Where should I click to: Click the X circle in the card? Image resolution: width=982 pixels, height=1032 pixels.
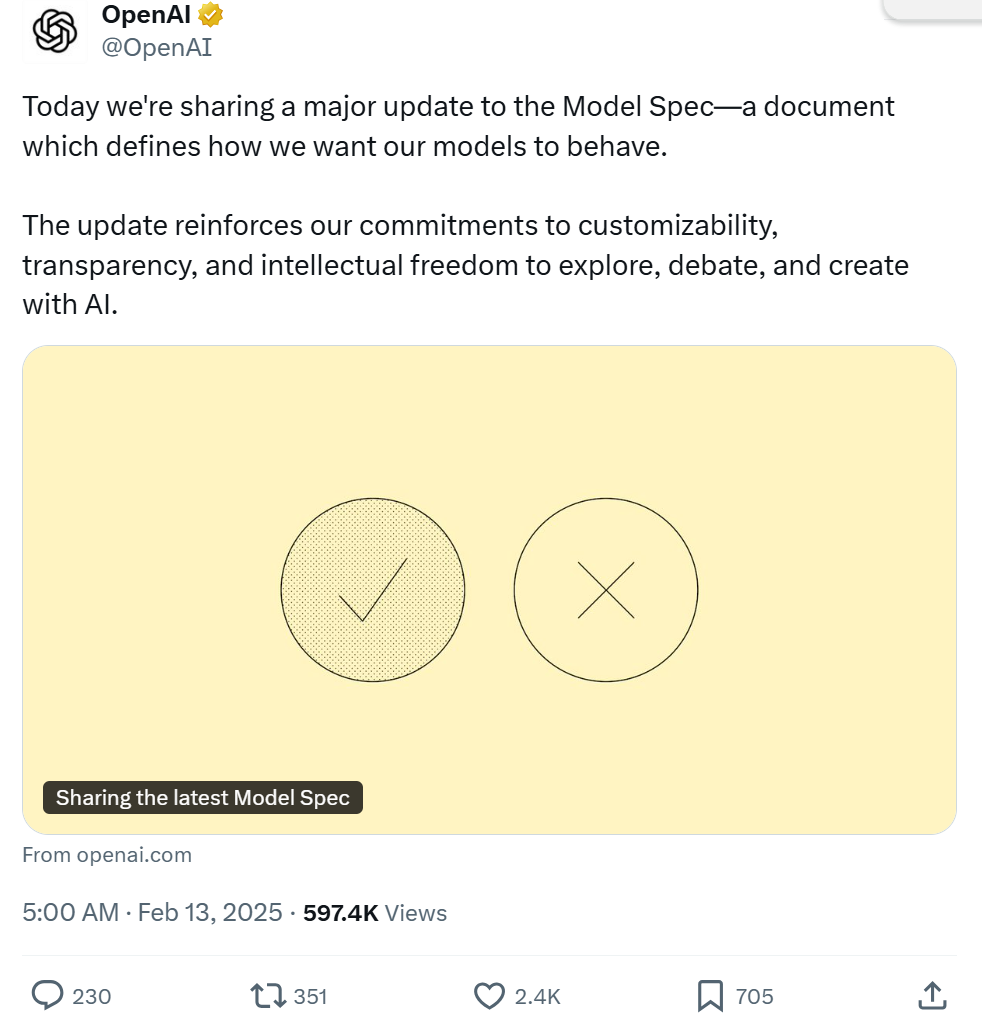[x=606, y=590]
